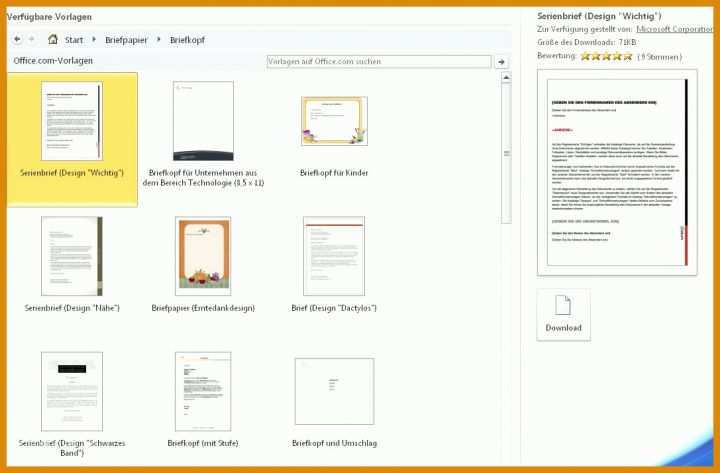The width and height of the screenshot is (720, 473).
Task: Click the Download button
Action: pos(563,315)
